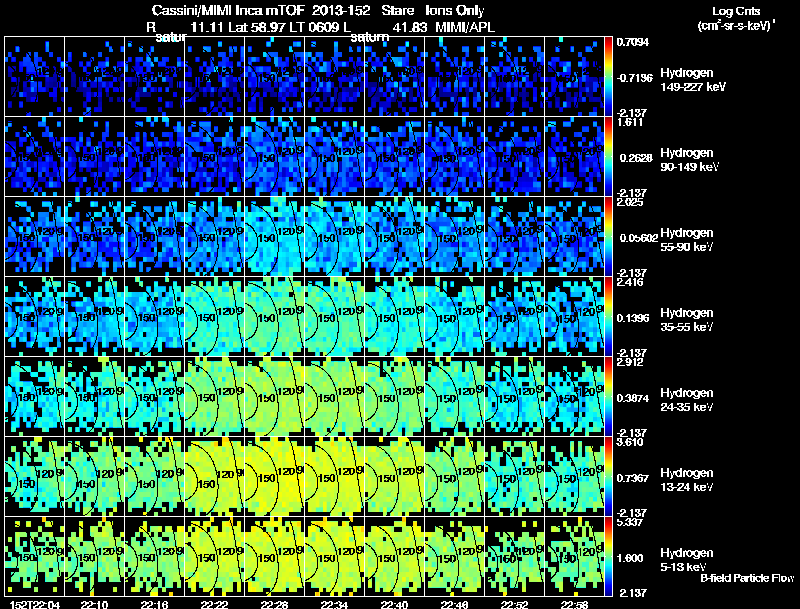
Task: Open the 55-90 keV panel at 22:22
Action: [x=214, y=237]
